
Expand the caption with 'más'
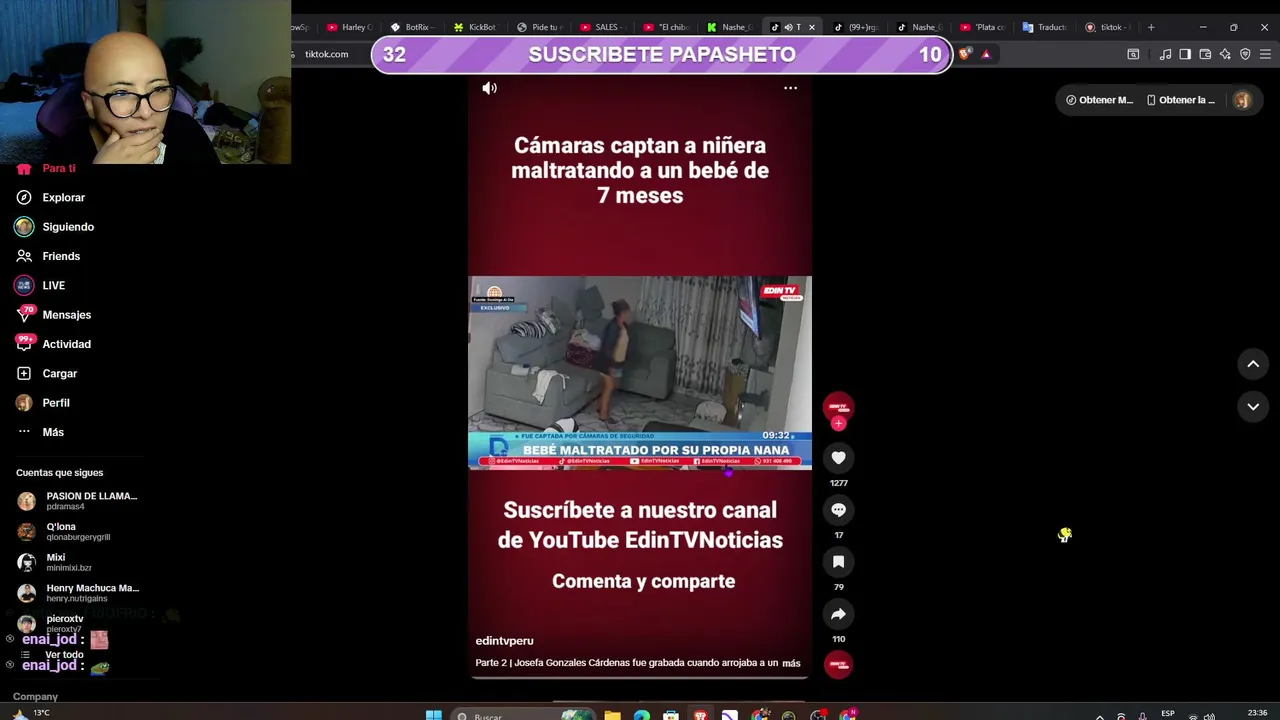tap(791, 663)
